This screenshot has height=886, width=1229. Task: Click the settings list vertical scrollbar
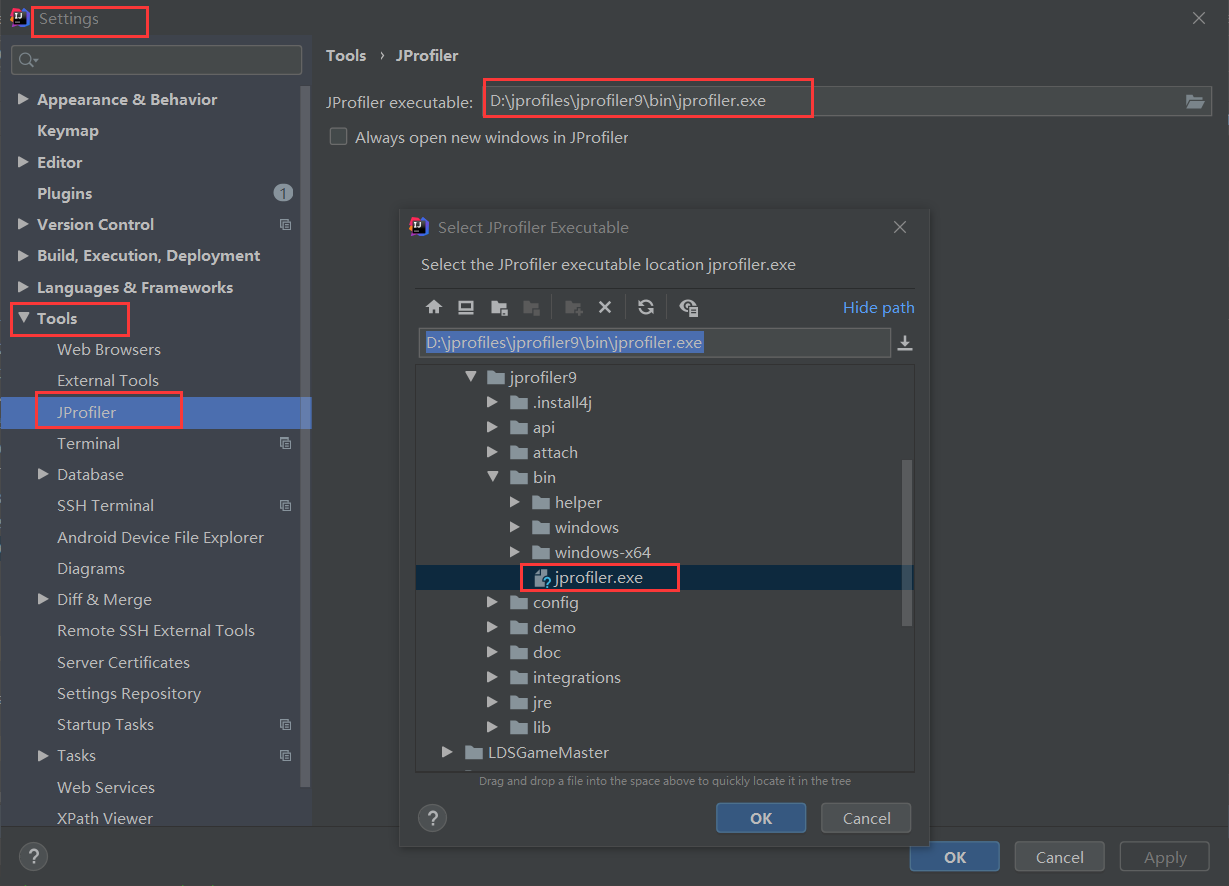pos(307,436)
